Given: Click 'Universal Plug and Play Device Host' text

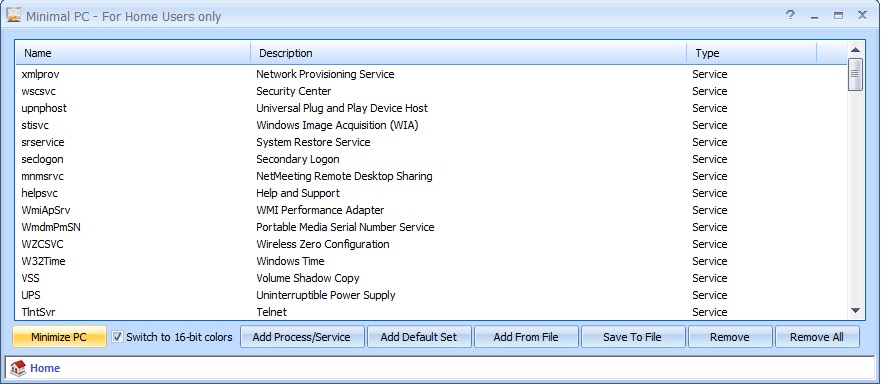Looking at the screenshot, I should (x=342, y=108).
